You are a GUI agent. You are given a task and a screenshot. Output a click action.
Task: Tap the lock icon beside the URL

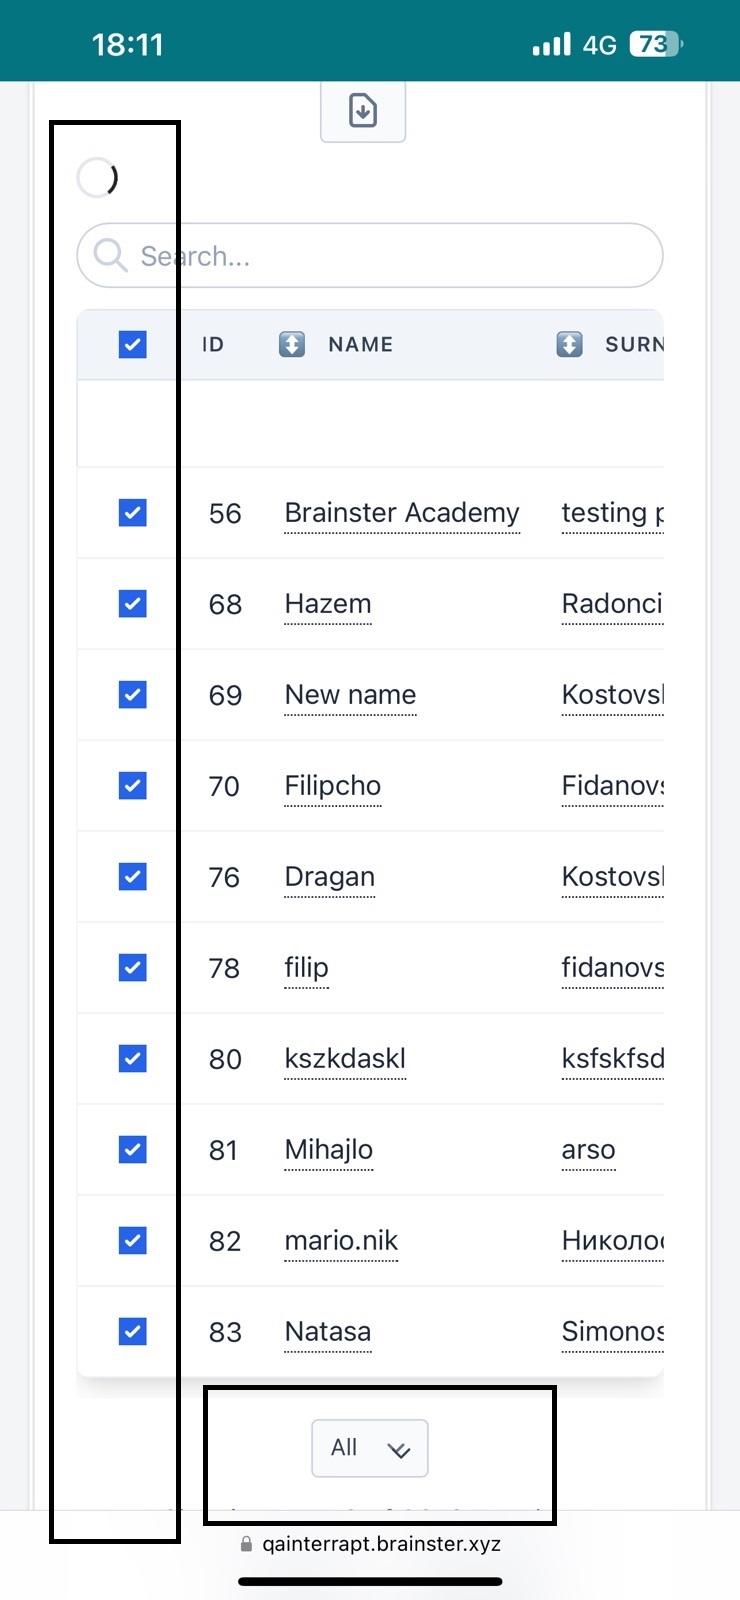pyautogui.click(x=246, y=1544)
